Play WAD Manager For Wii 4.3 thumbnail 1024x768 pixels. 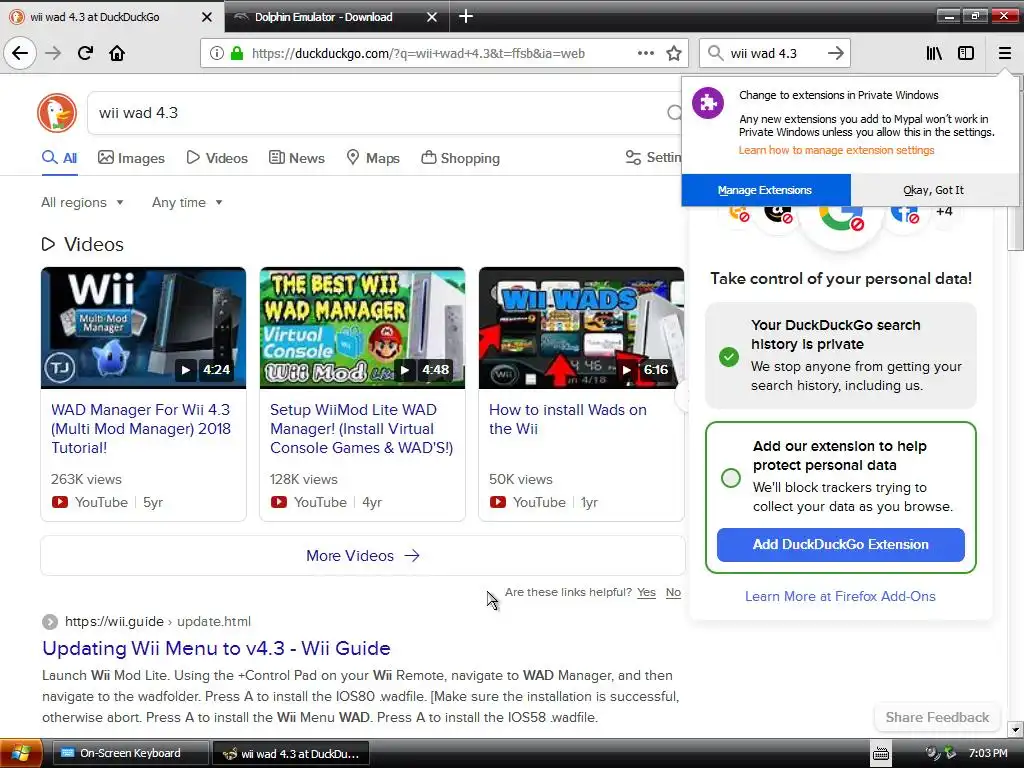pos(144,328)
